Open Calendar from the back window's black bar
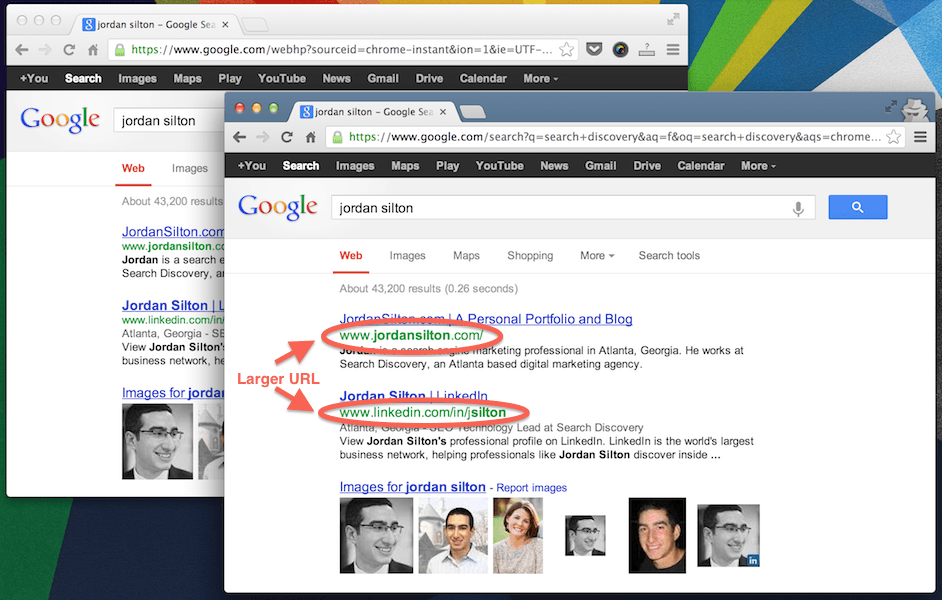The height and width of the screenshot is (600, 942). (x=483, y=79)
